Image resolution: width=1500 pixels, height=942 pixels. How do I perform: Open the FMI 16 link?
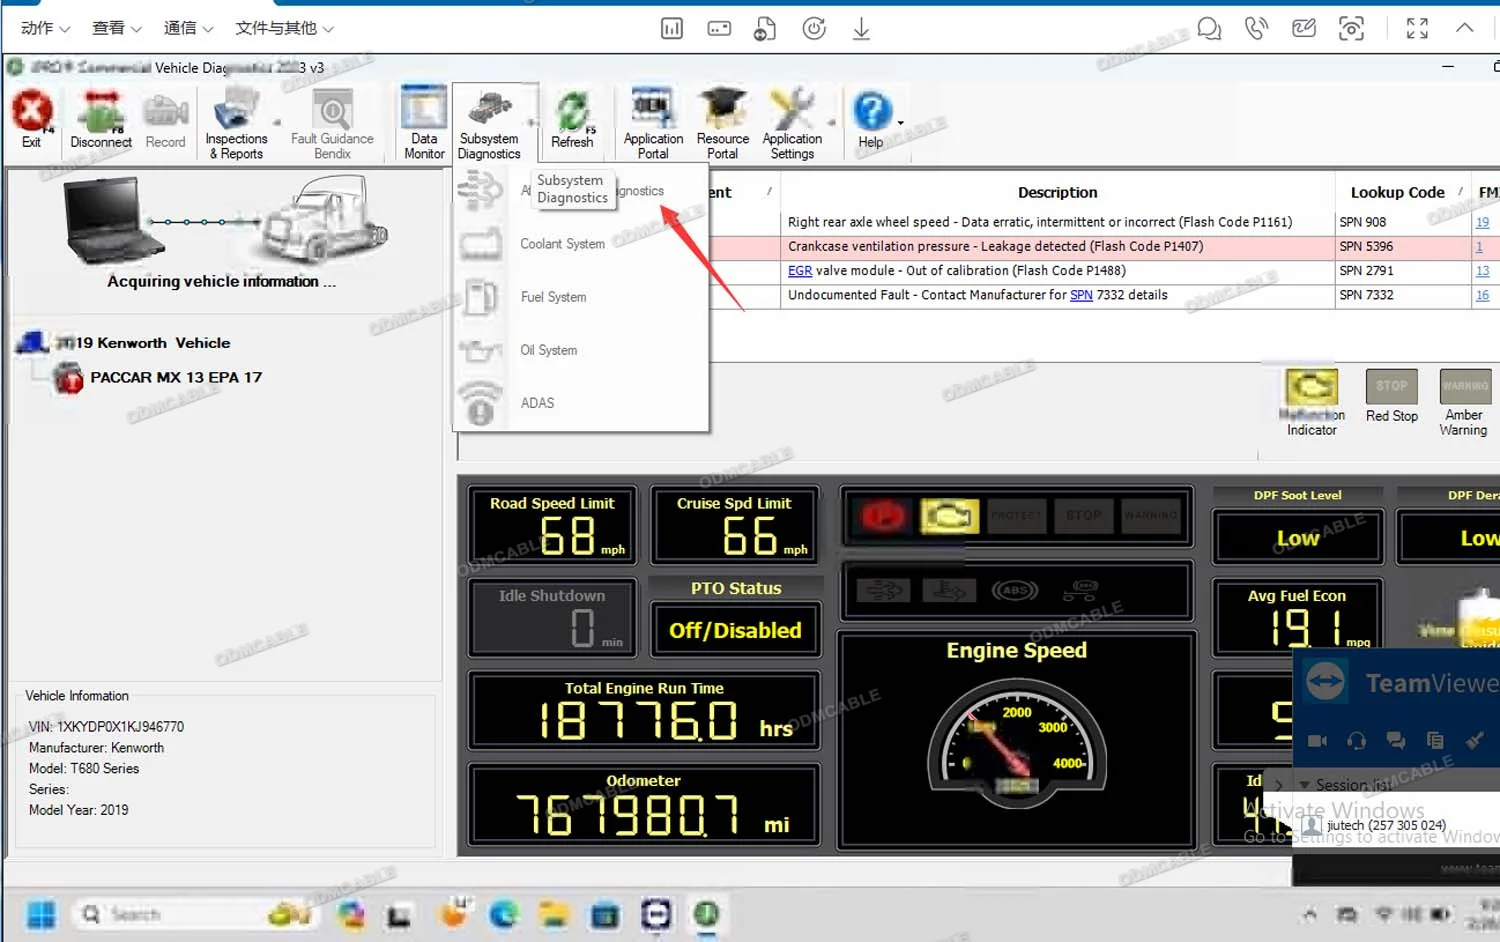pos(1482,295)
